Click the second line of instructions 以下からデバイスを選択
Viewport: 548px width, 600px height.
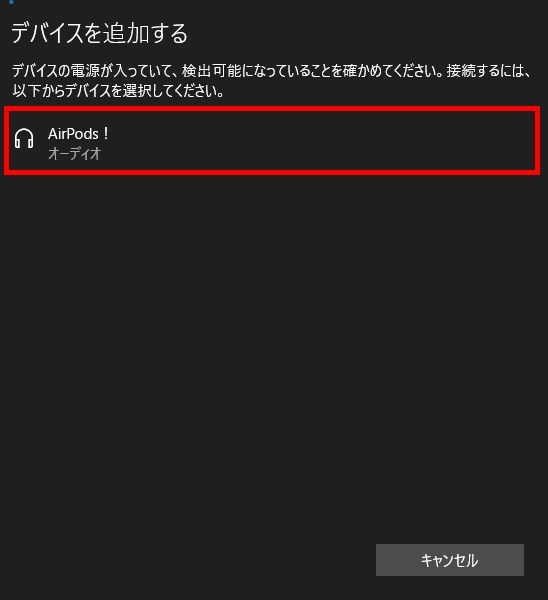point(118,91)
